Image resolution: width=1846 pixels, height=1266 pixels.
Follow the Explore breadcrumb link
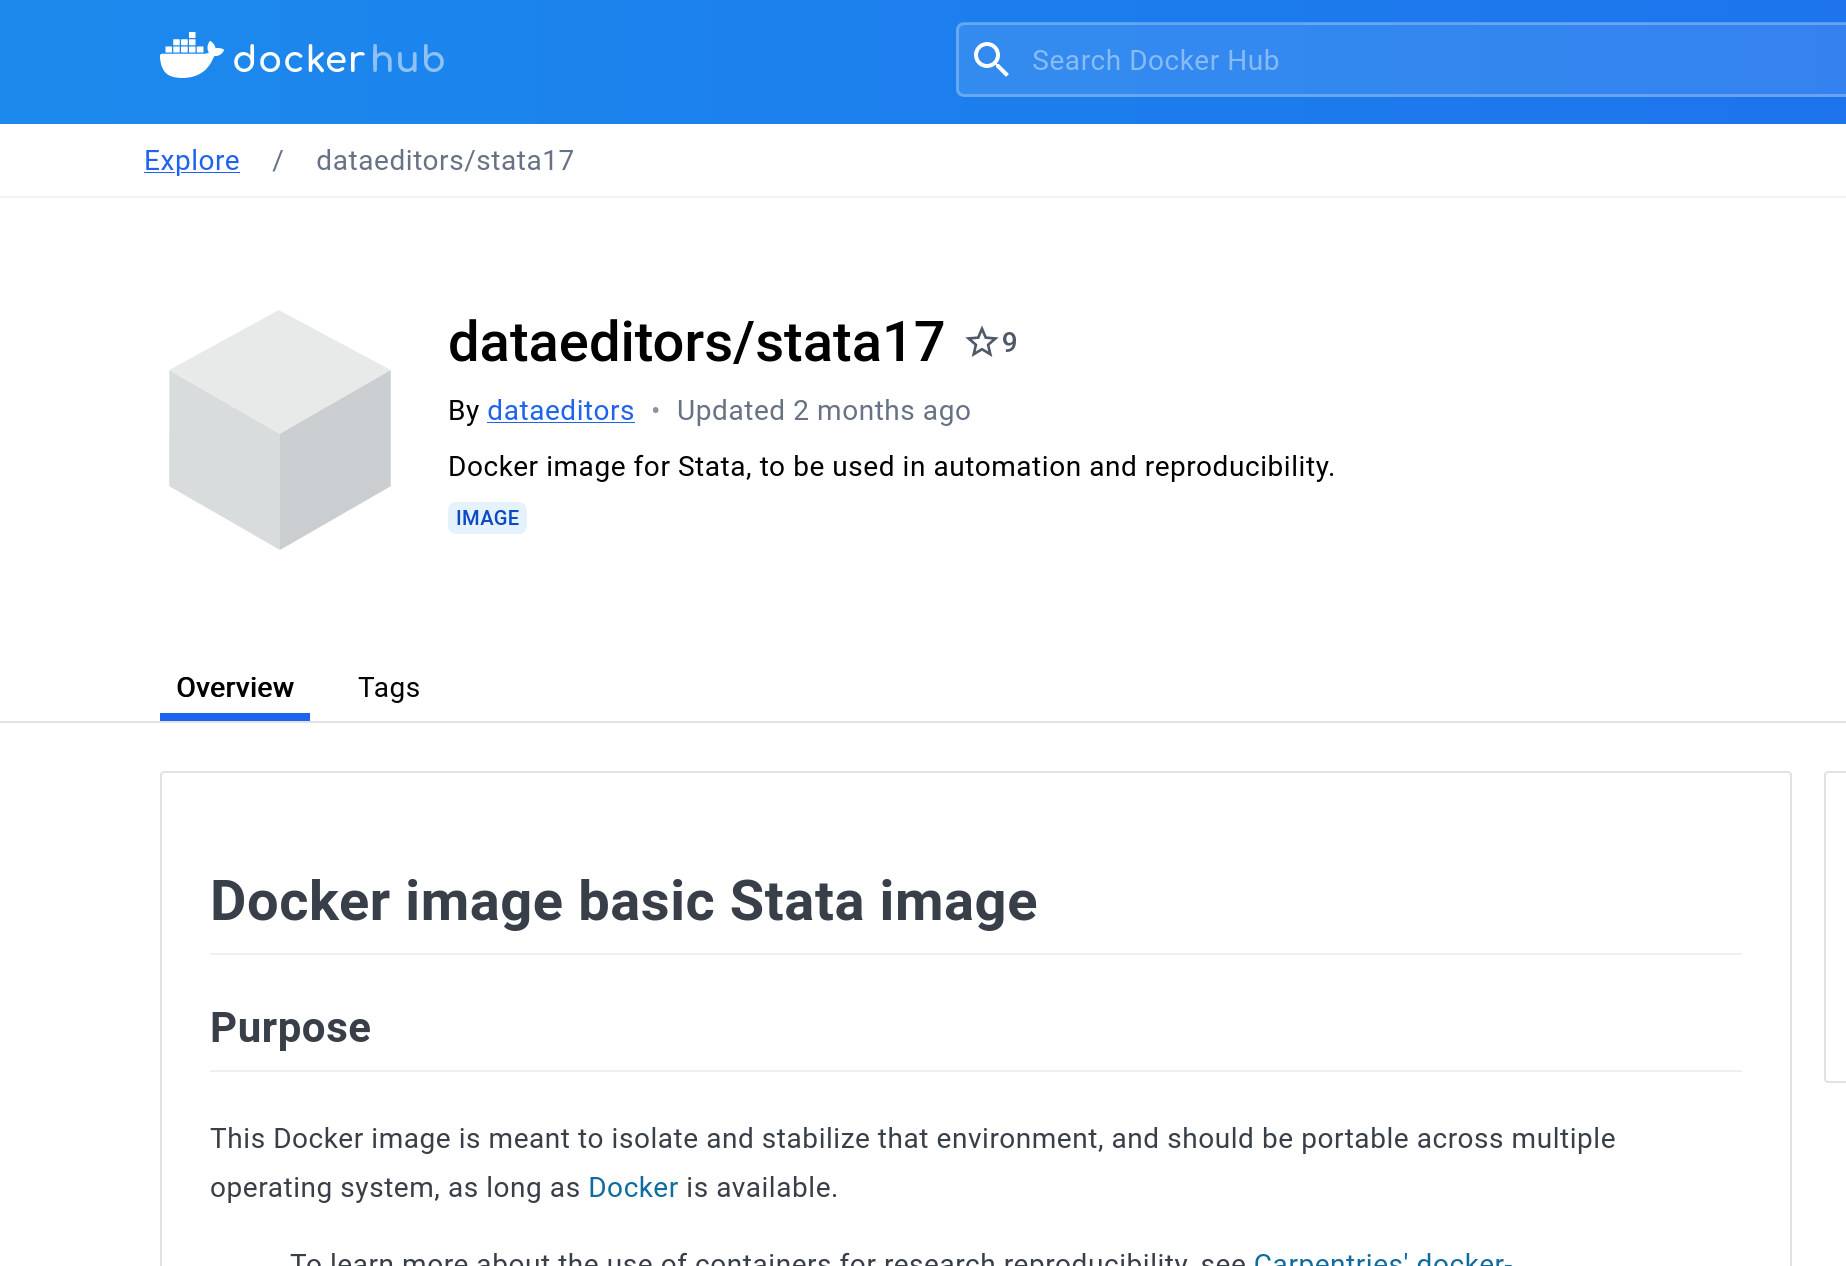point(191,160)
